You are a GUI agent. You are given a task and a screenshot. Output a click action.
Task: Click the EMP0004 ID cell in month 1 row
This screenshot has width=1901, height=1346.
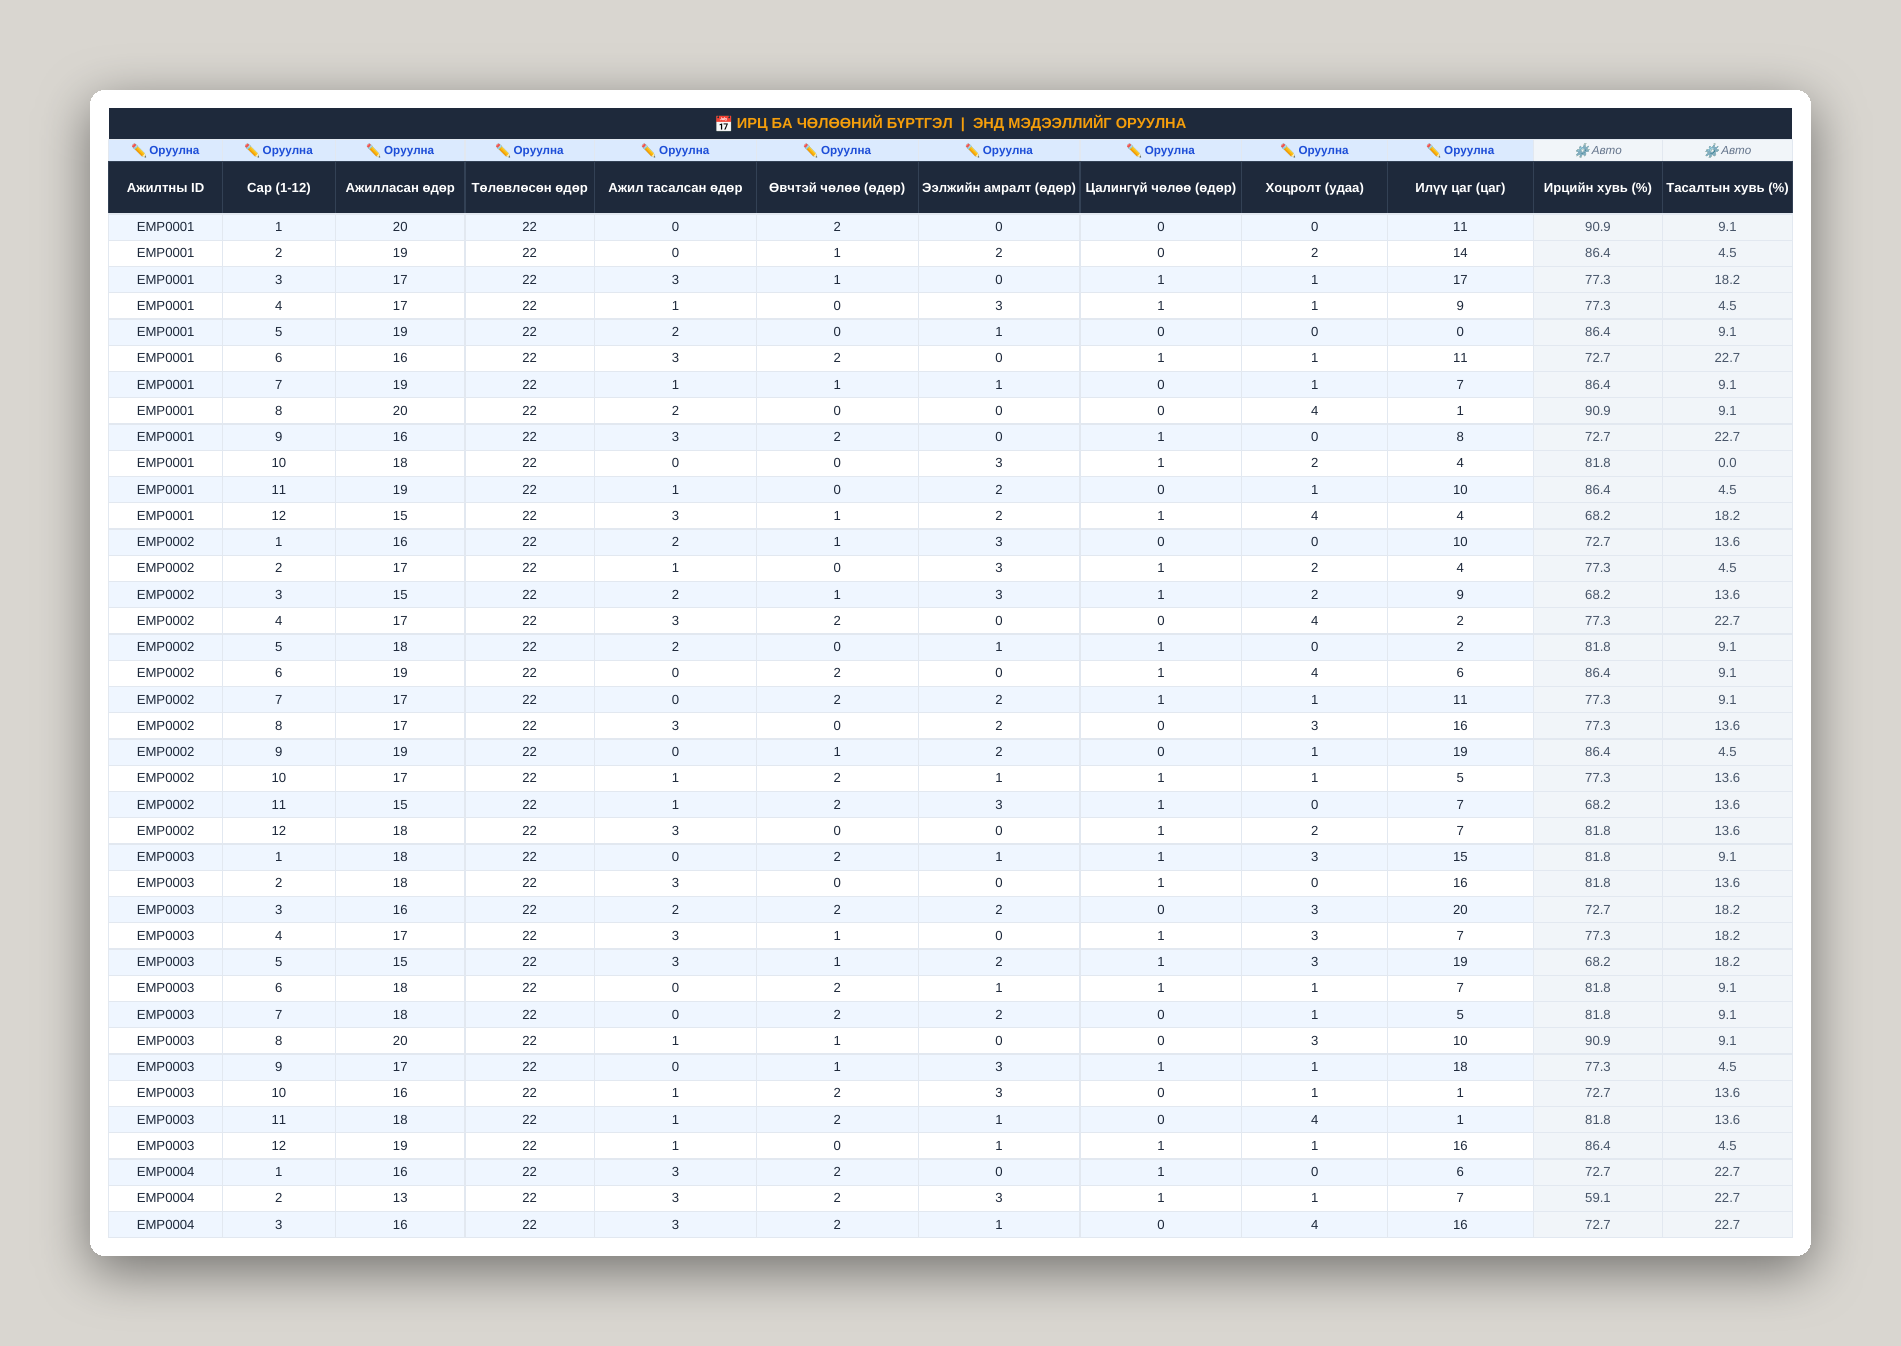click(165, 1171)
